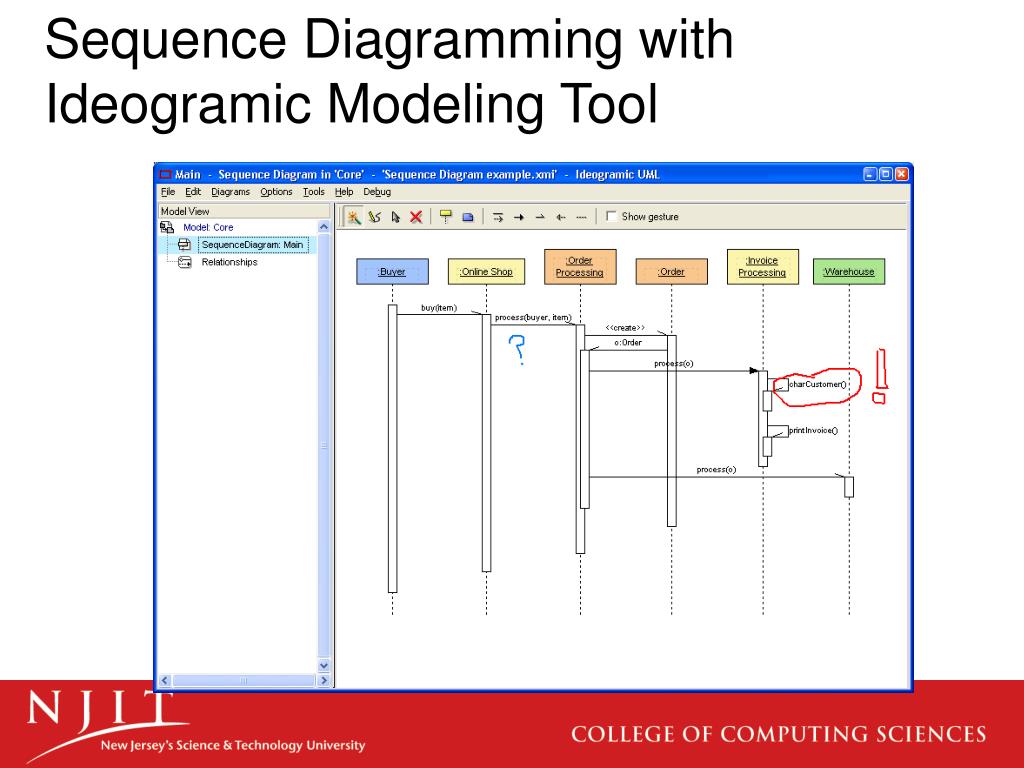The width and height of the screenshot is (1024, 768).
Task: Select the dashed line tool
Action: [x=581, y=217]
